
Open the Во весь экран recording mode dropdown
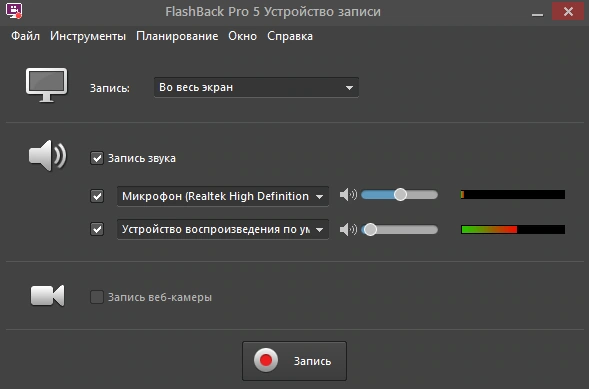click(x=256, y=87)
